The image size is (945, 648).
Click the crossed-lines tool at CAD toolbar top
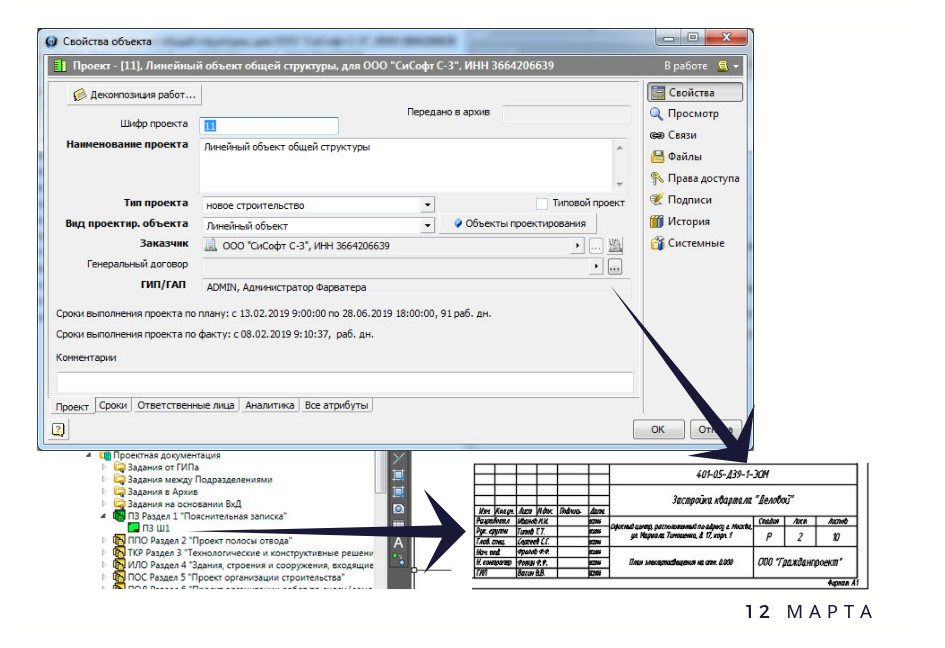click(398, 458)
